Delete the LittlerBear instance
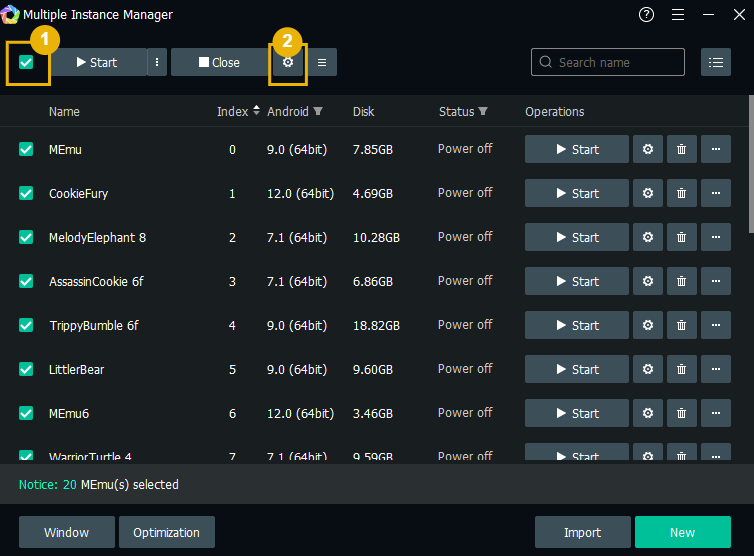Image resolution: width=754 pixels, height=556 pixels. (681, 369)
